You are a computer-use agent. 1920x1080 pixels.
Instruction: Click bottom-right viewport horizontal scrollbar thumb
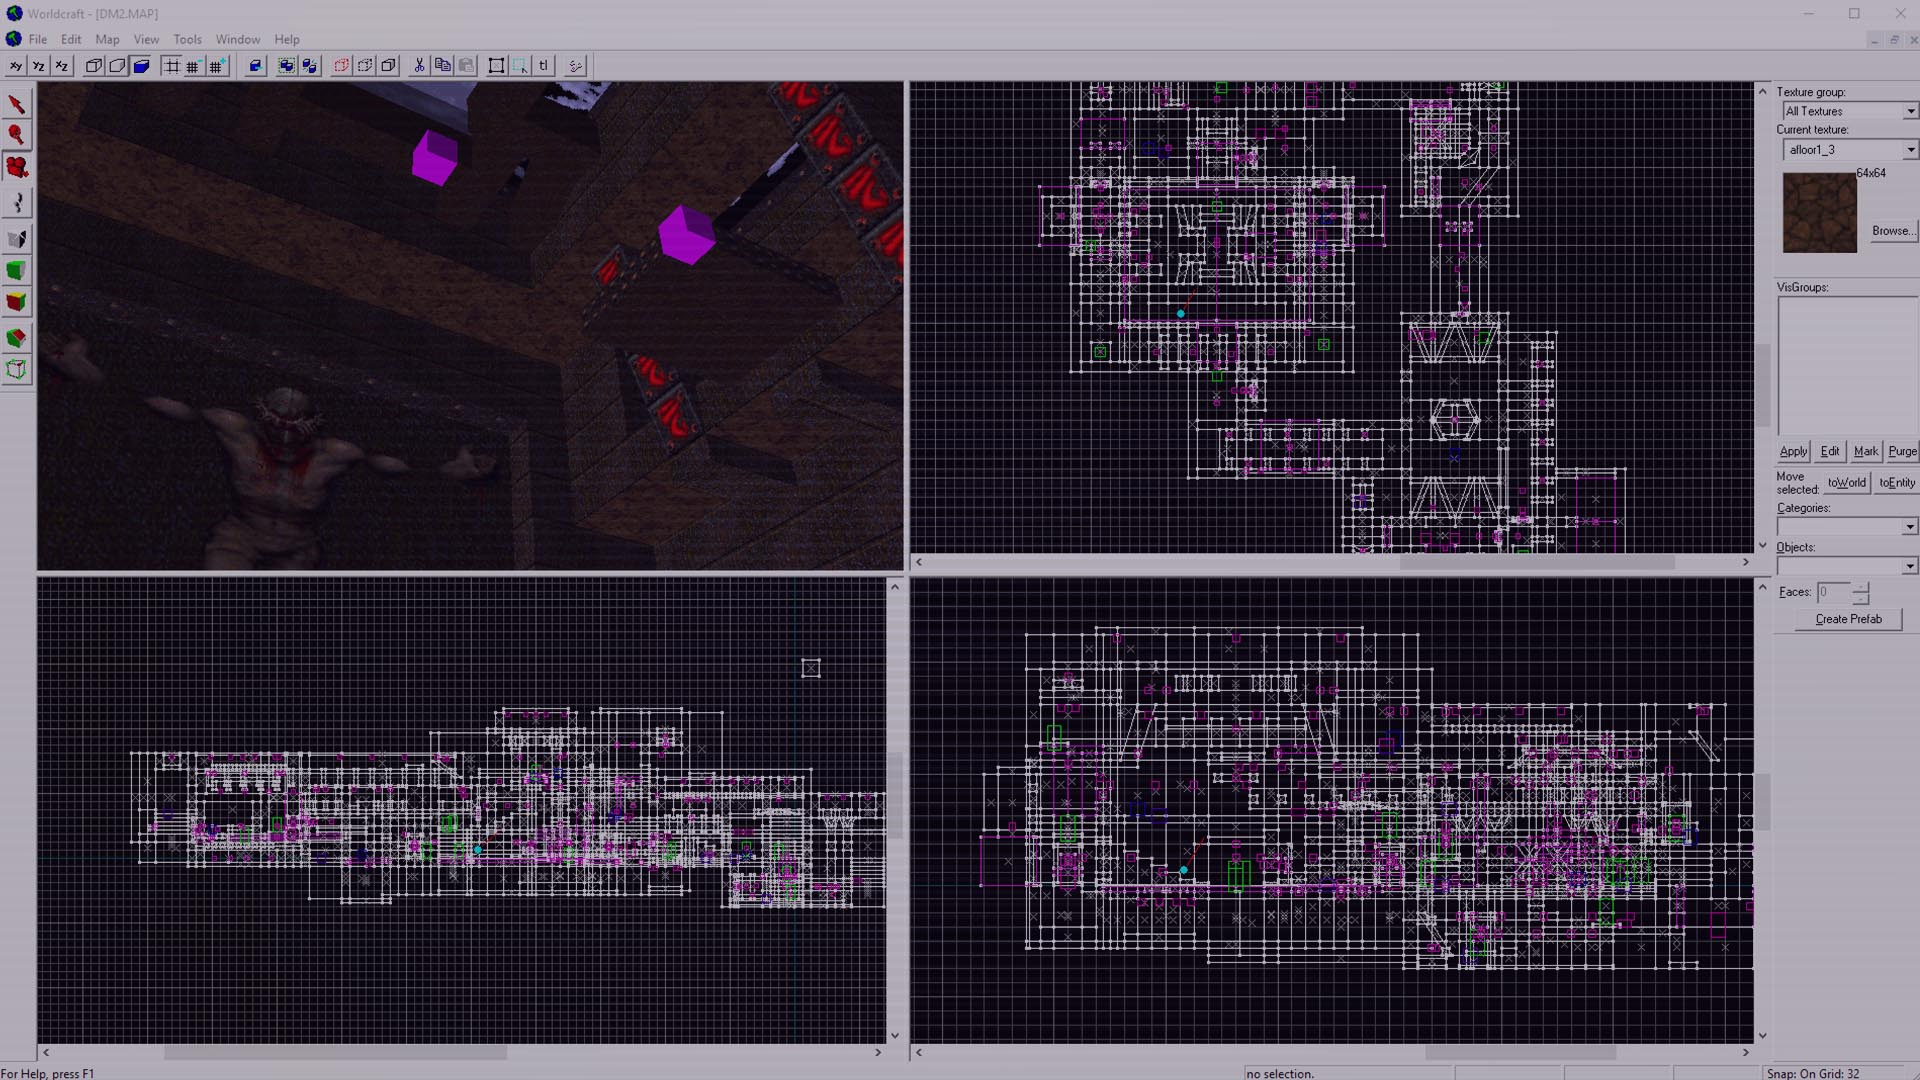(1520, 1053)
